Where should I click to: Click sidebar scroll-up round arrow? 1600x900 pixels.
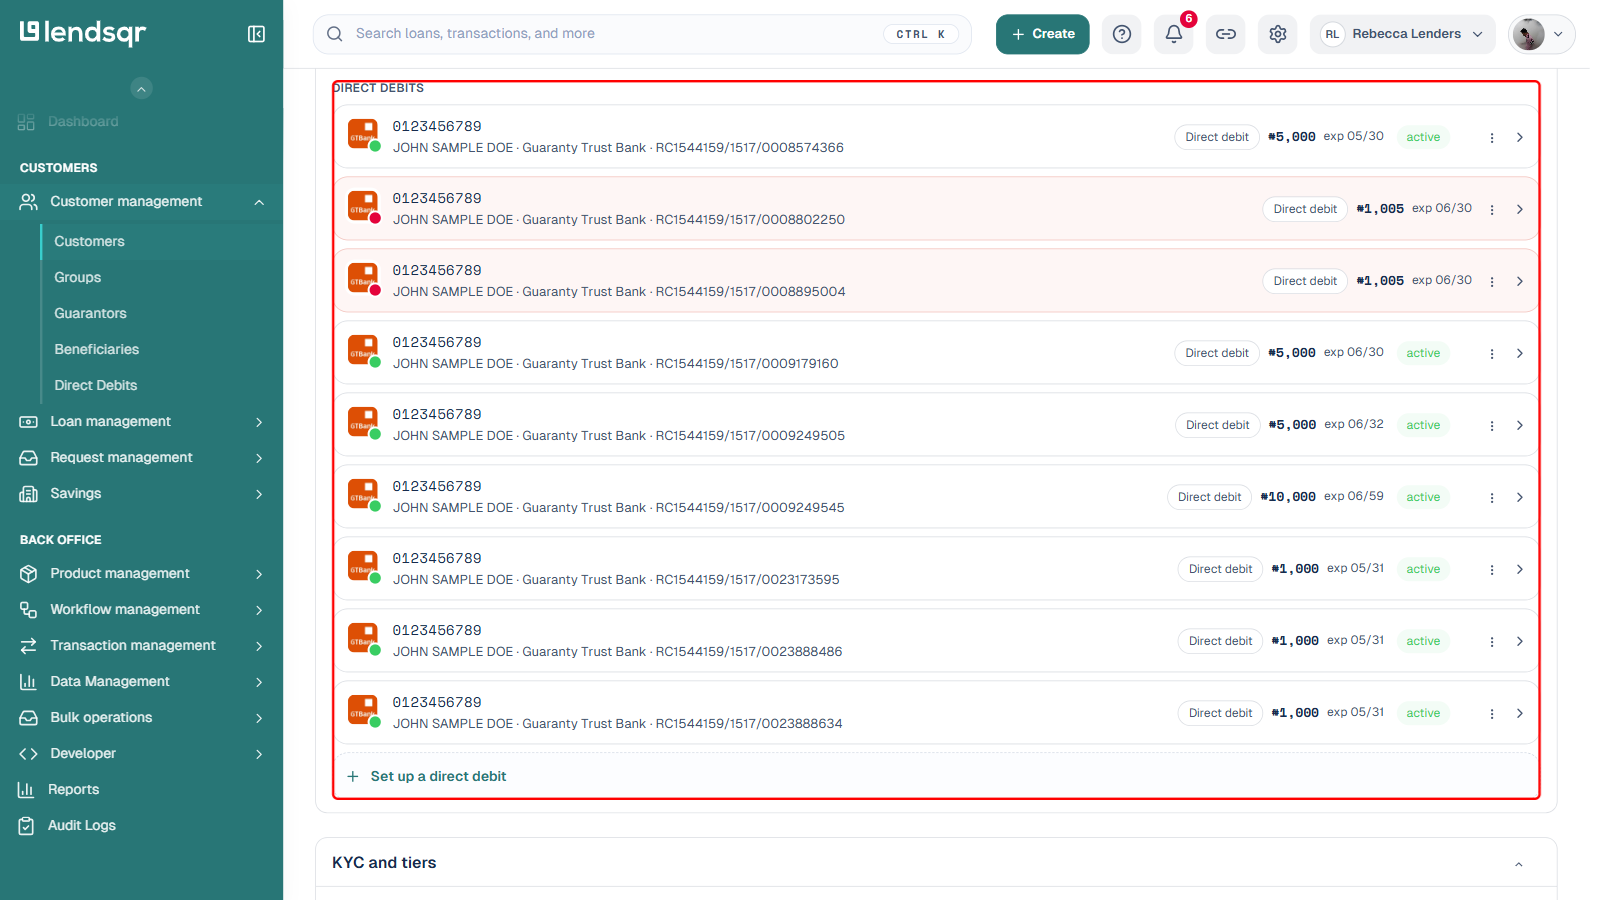(x=142, y=88)
